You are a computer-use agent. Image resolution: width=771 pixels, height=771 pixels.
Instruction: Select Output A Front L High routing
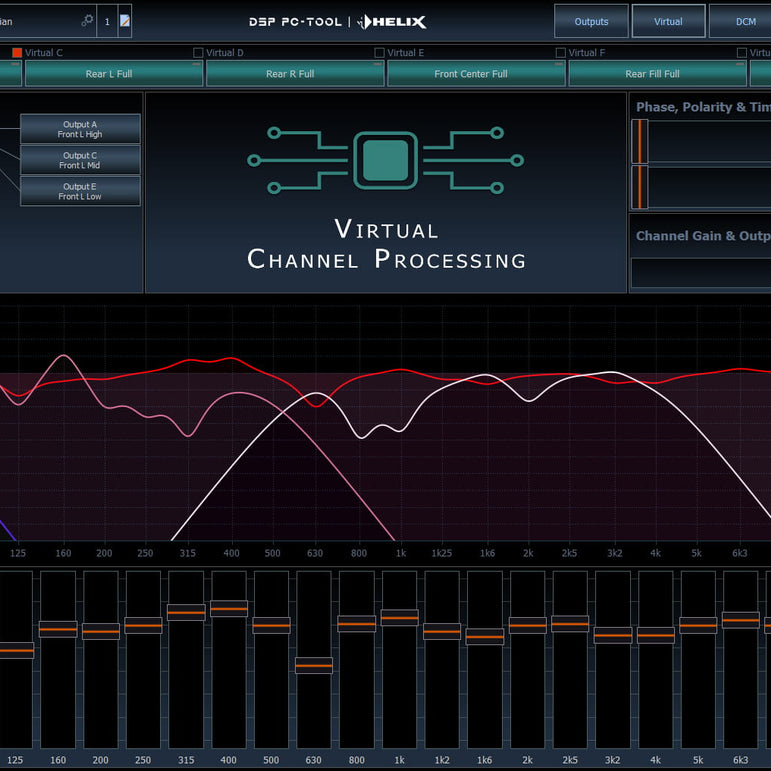[80, 129]
